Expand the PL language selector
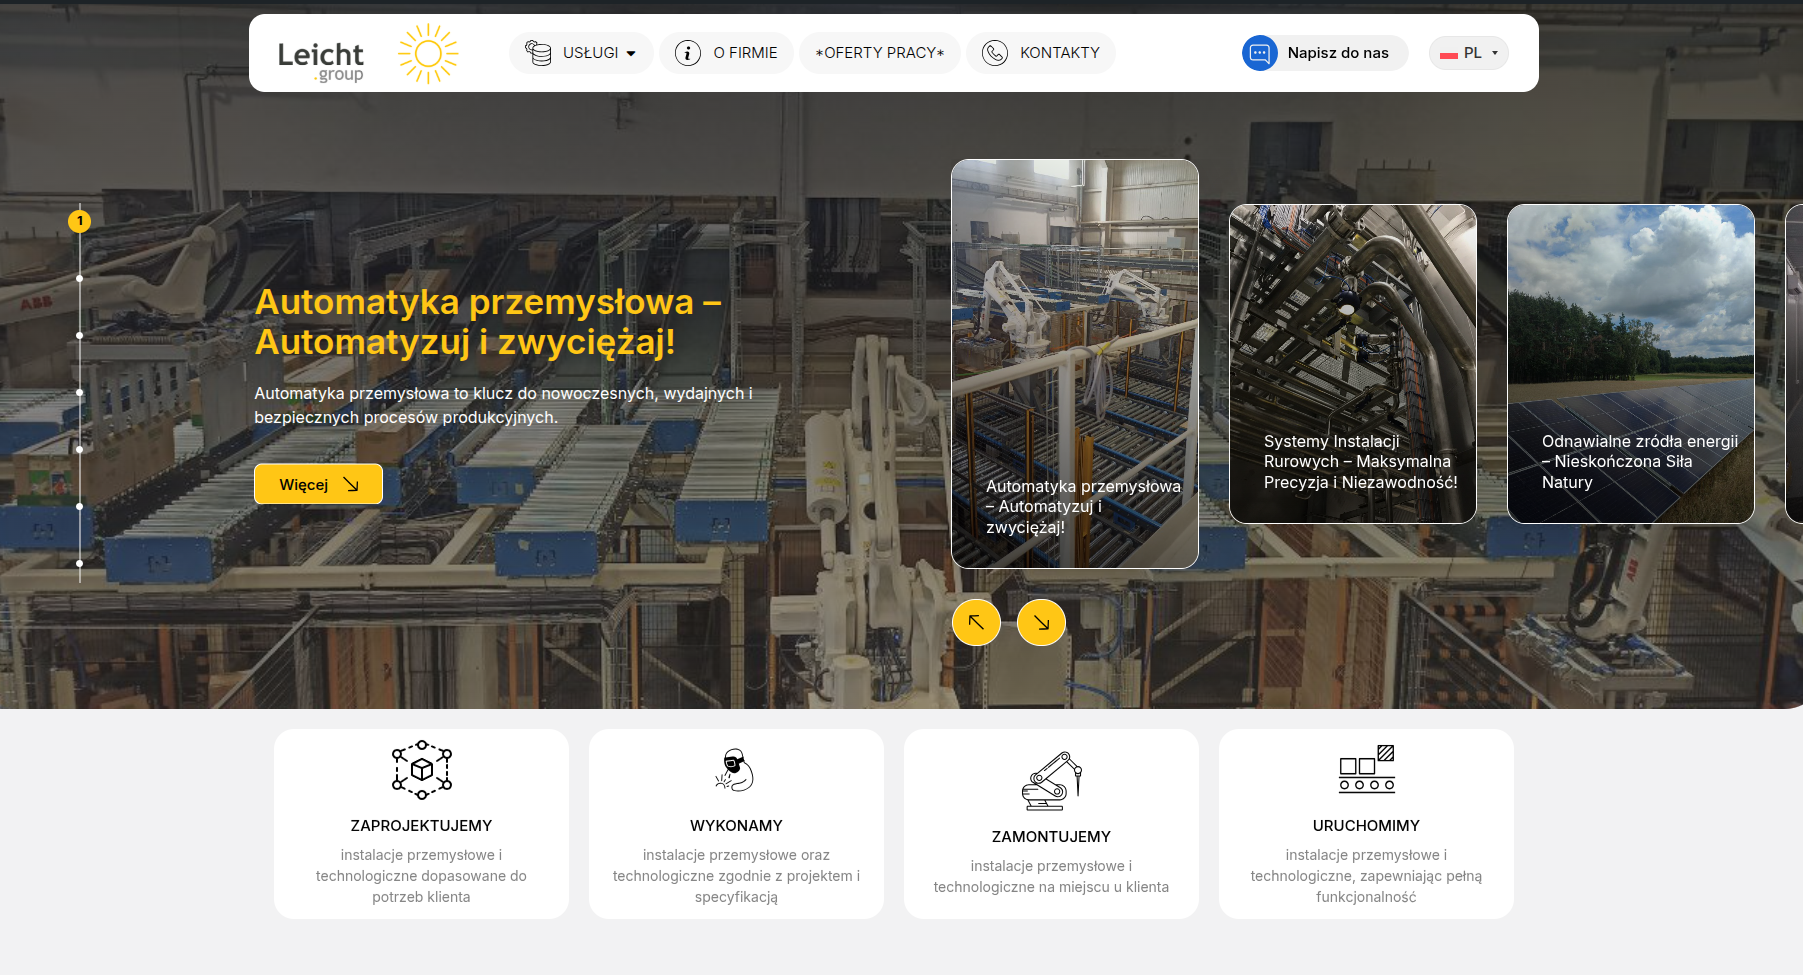1803x975 pixels. click(x=1468, y=53)
